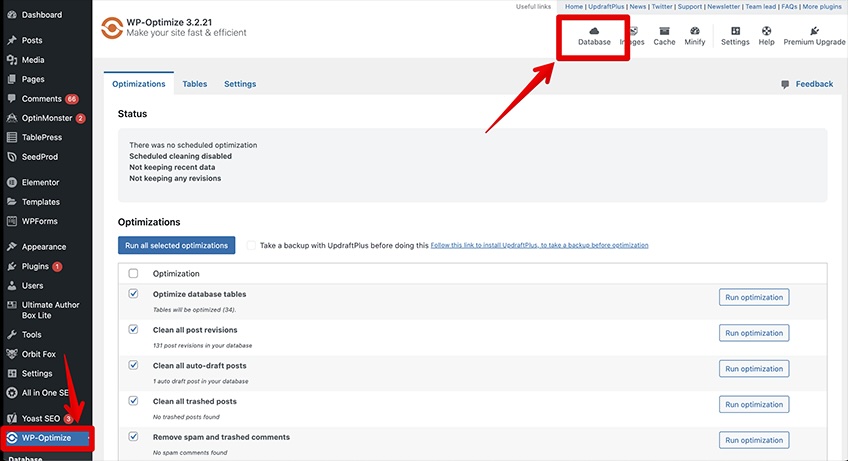
Task: Run optimization for Clean all trashed posts
Action: point(754,404)
